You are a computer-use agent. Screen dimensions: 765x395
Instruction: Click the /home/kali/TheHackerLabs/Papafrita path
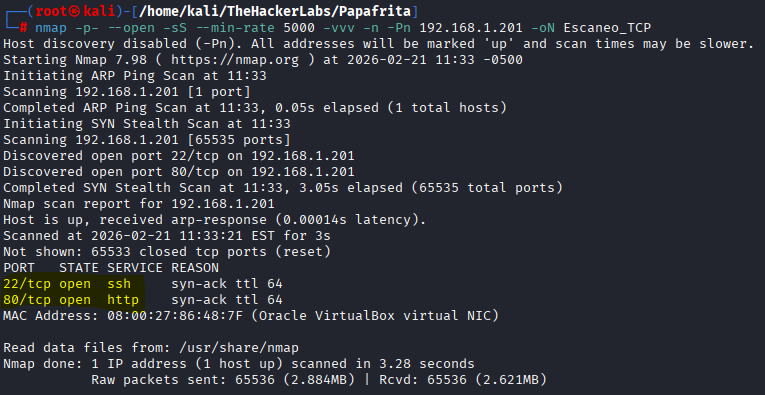coord(275,11)
